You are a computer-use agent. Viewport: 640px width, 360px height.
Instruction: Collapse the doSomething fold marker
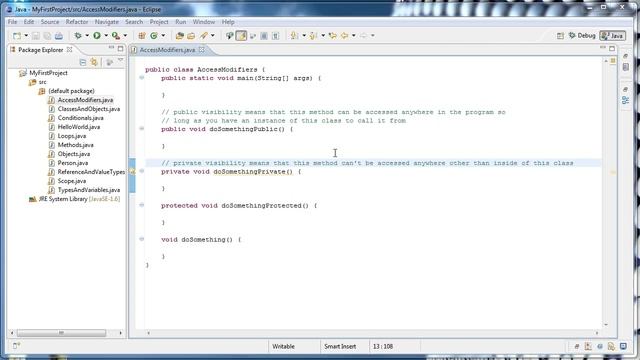(x=142, y=239)
